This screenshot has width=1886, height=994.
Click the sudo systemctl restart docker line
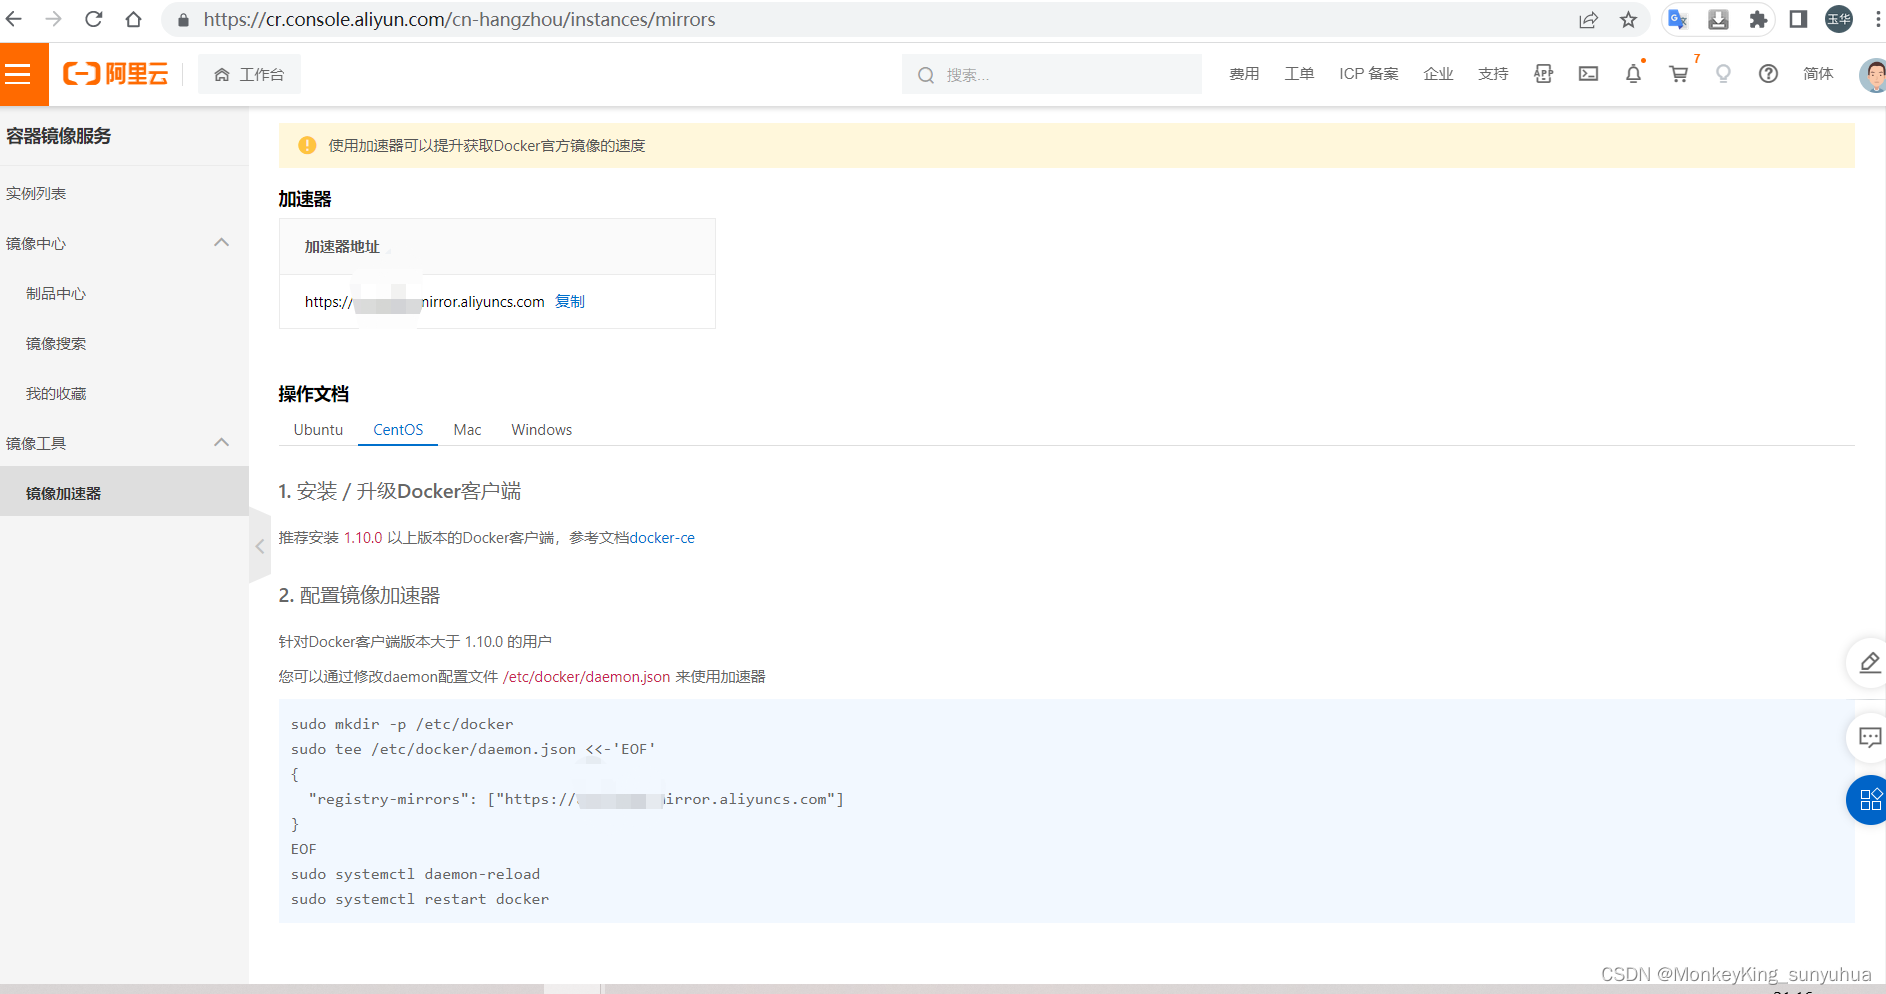point(420,899)
